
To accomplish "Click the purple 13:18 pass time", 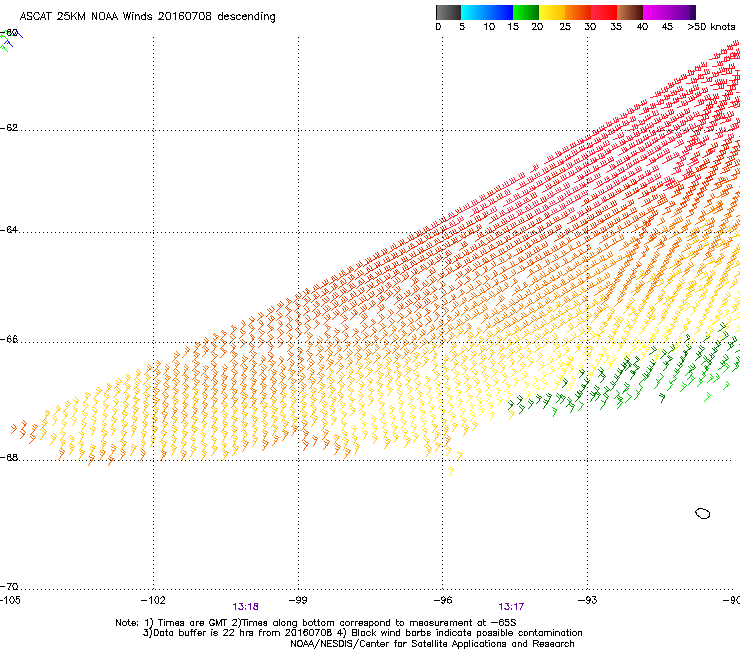I will (245, 607).
